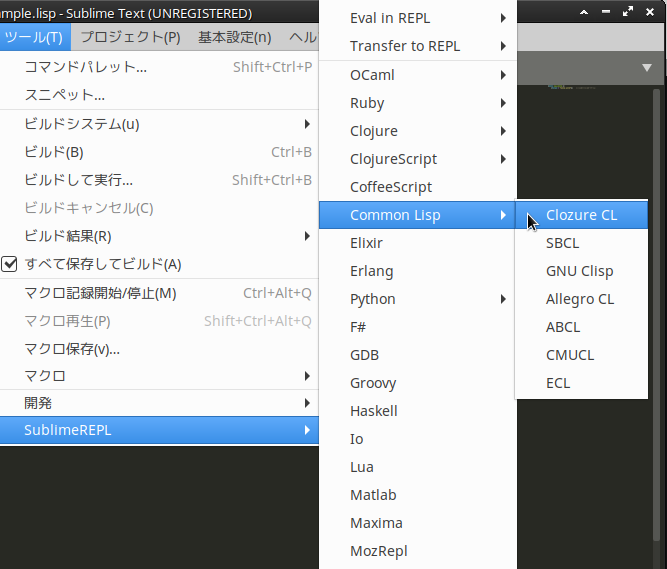
Task: Start SBCL REPL
Action: [581, 243]
